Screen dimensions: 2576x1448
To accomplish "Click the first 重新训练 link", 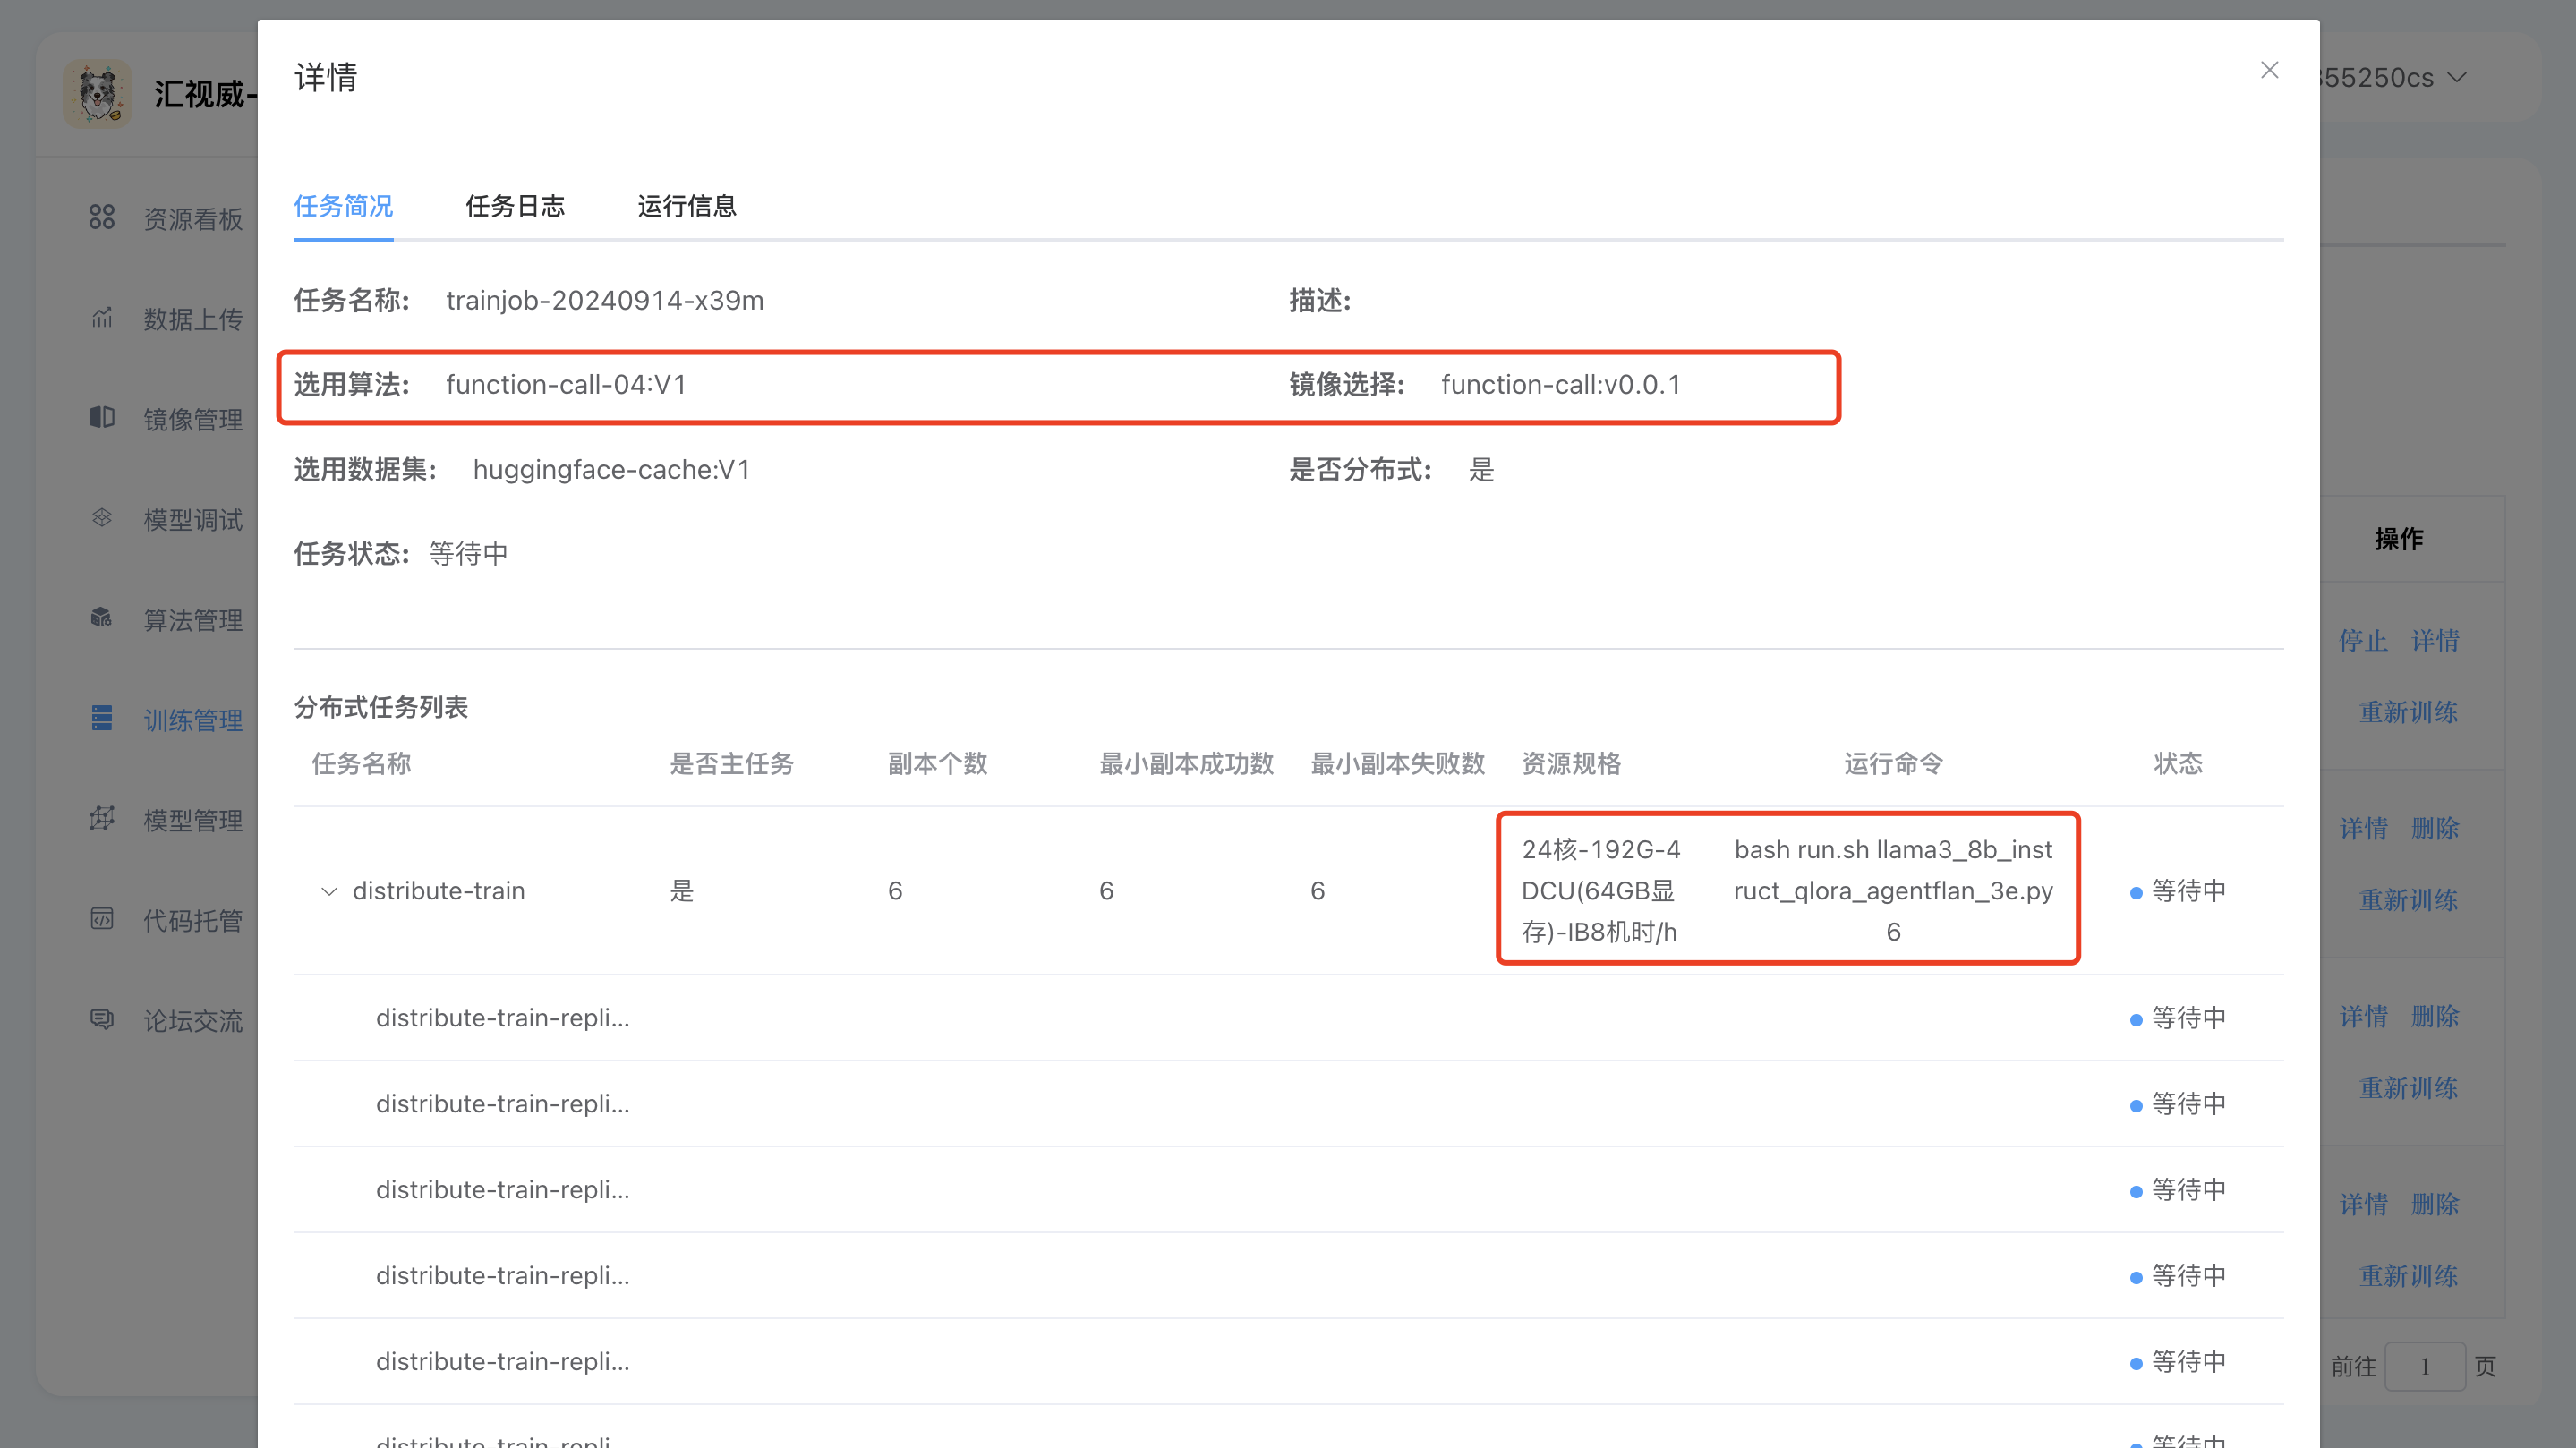I will coord(2408,712).
